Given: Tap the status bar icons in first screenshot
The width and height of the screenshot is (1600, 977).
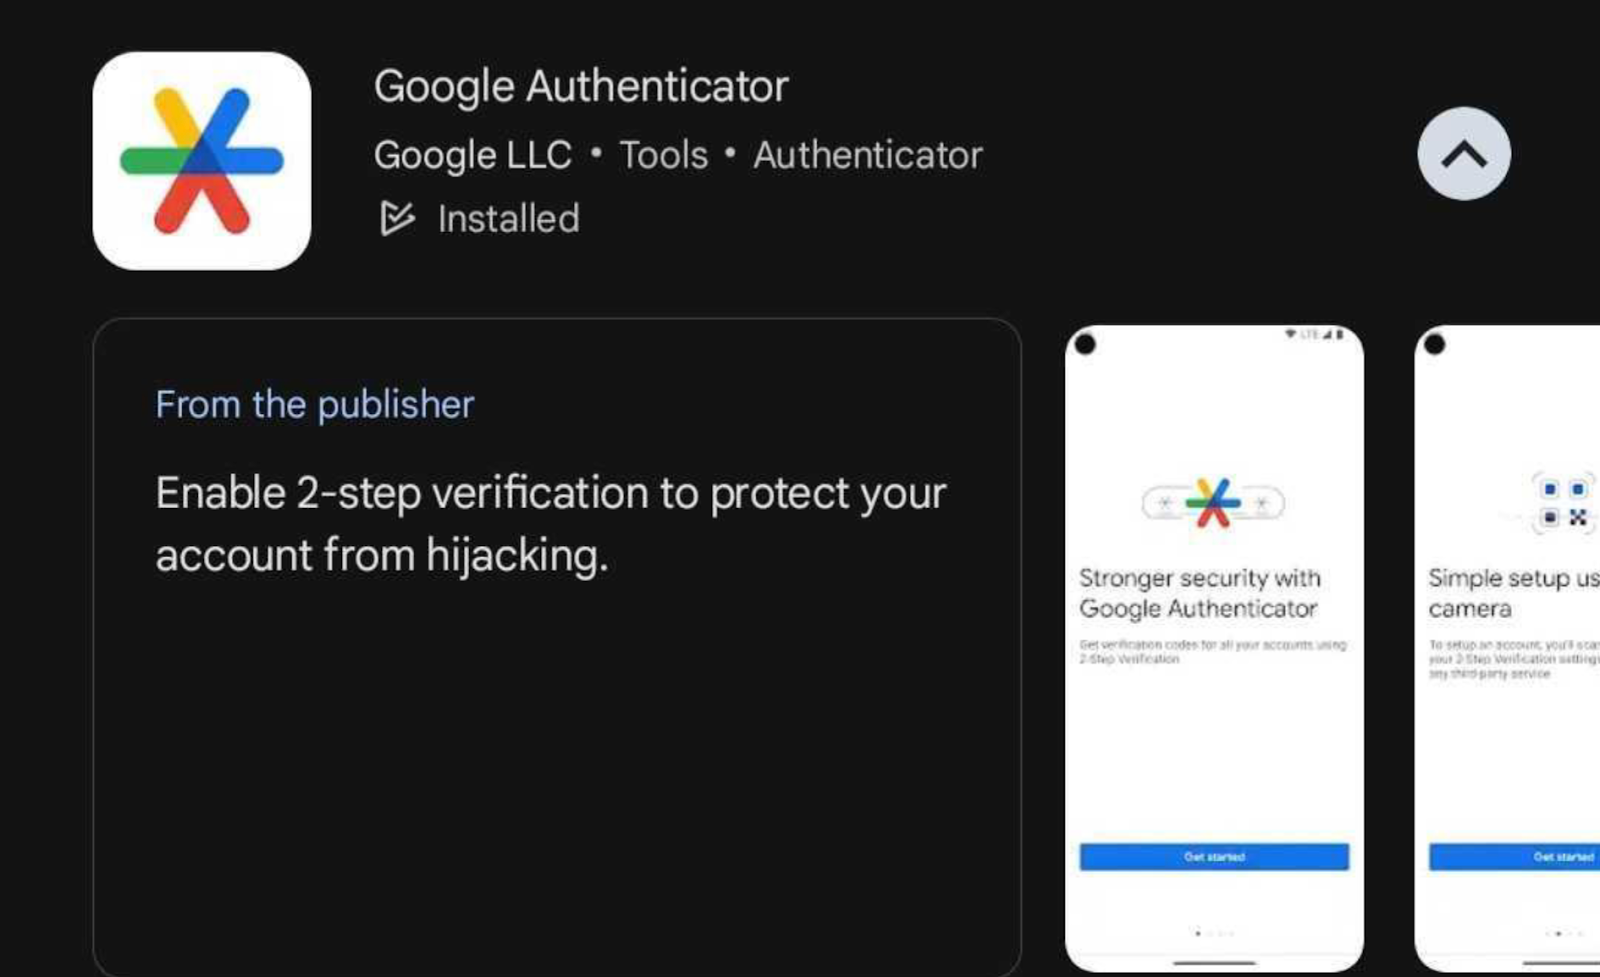Looking at the screenshot, I should [1314, 334].
